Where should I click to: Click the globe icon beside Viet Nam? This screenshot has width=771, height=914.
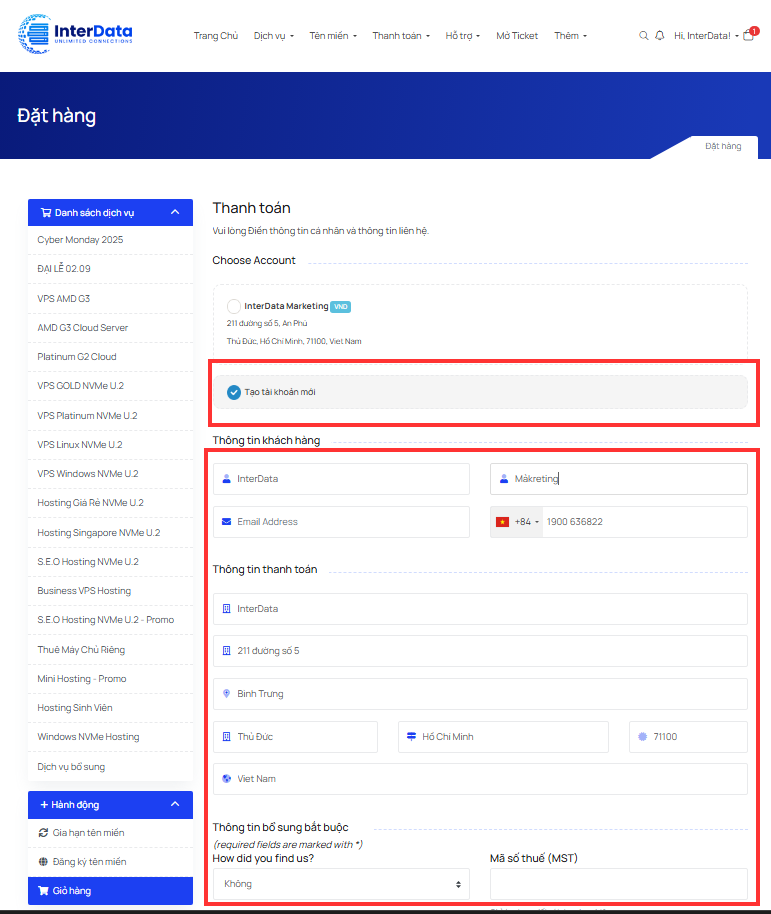(227, 779)
